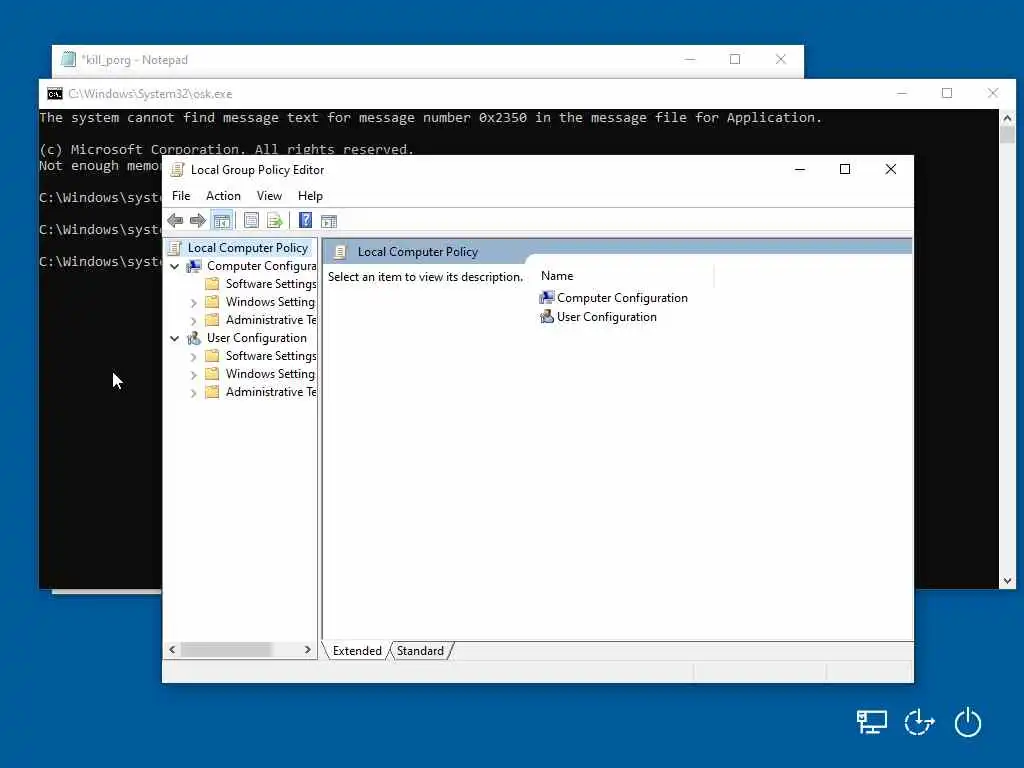Maximize the kill_porg Notepad window
1024x768 pixels.
pyautogui.click(x=735, y=59)
